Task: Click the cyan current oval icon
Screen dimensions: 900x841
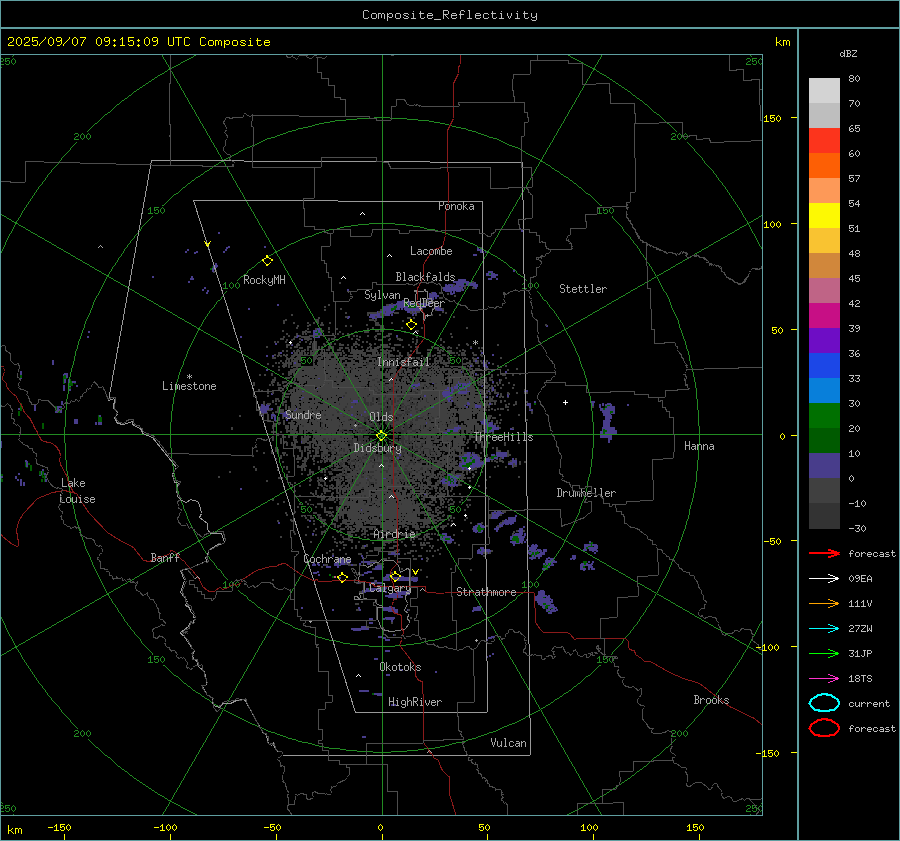Action: pyautogui.click(x=824, y=703)
